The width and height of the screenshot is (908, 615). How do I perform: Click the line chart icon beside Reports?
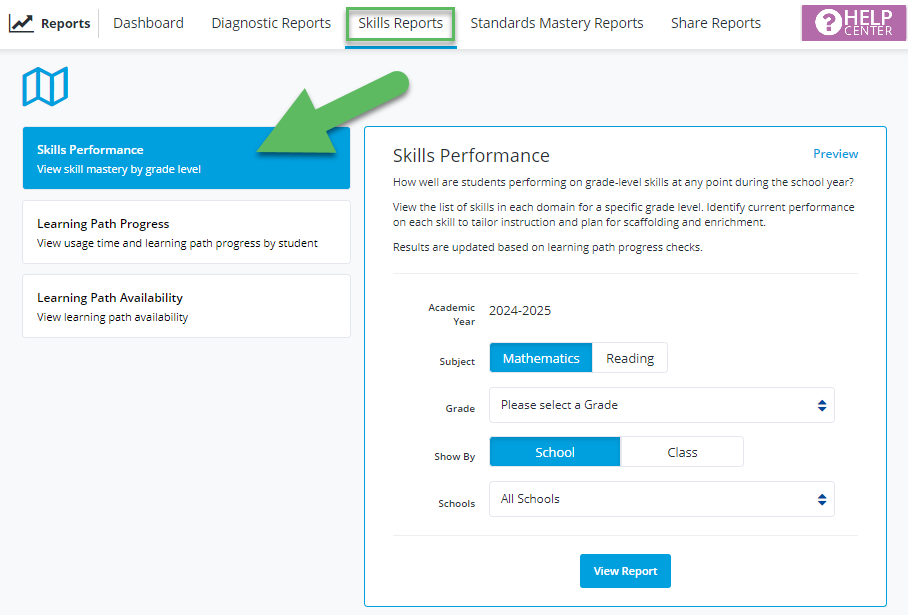click(x=21, y=23)
